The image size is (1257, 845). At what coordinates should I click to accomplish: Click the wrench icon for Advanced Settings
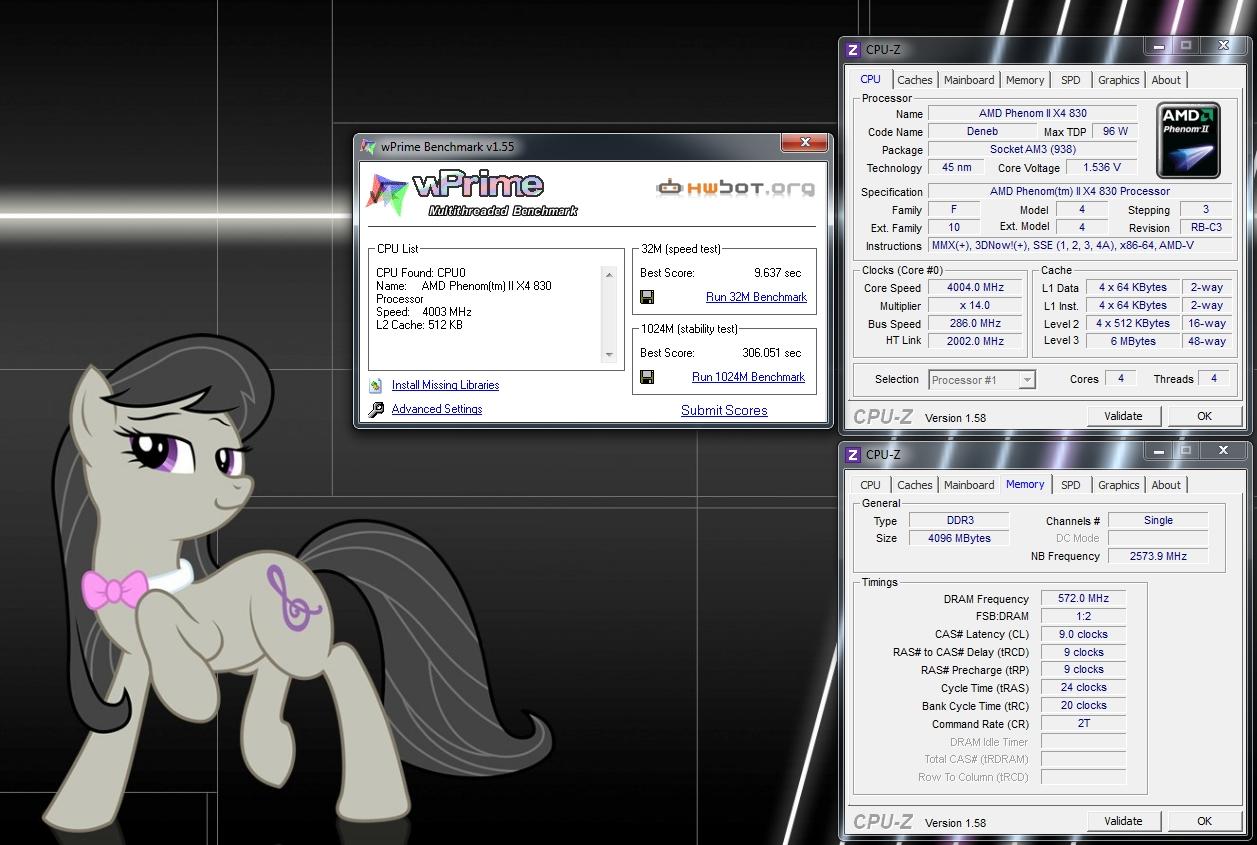coord(376,409)
